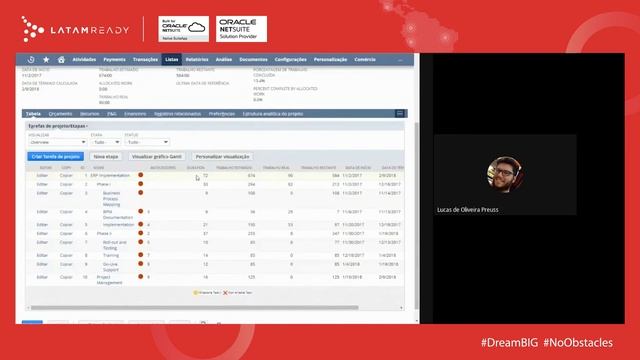Click the LatamReady logo
Screen dimensions: 640x360
click(76, 29)
